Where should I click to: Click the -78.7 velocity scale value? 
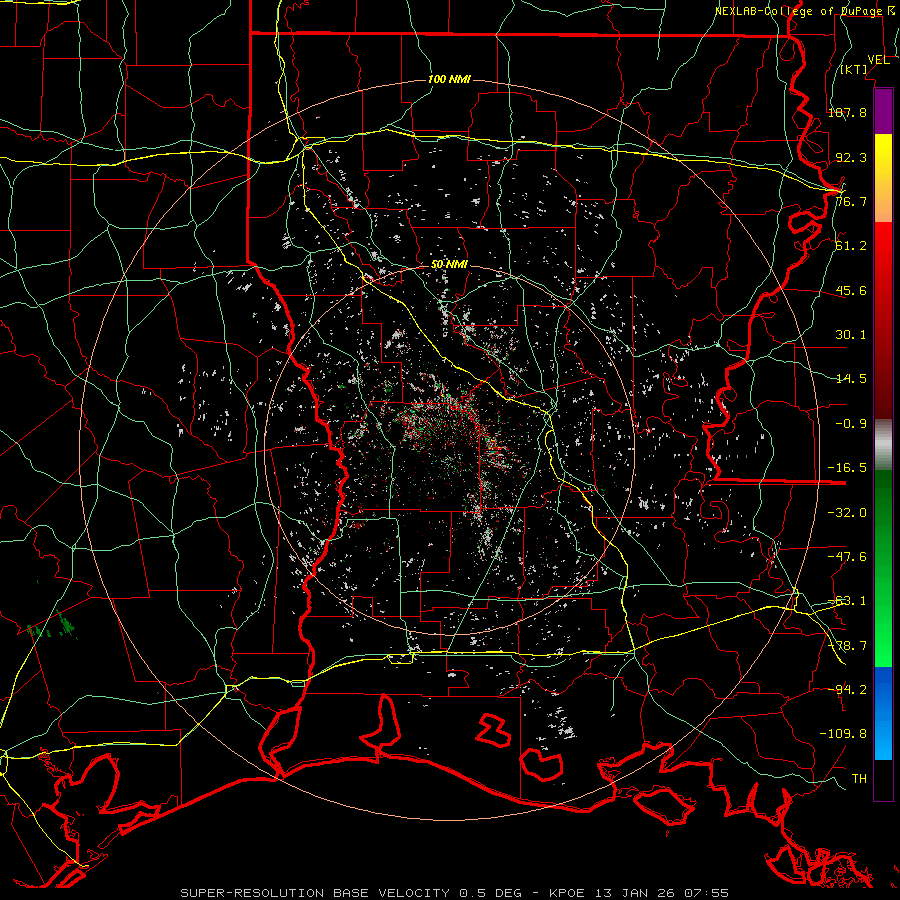coord(847,646)
